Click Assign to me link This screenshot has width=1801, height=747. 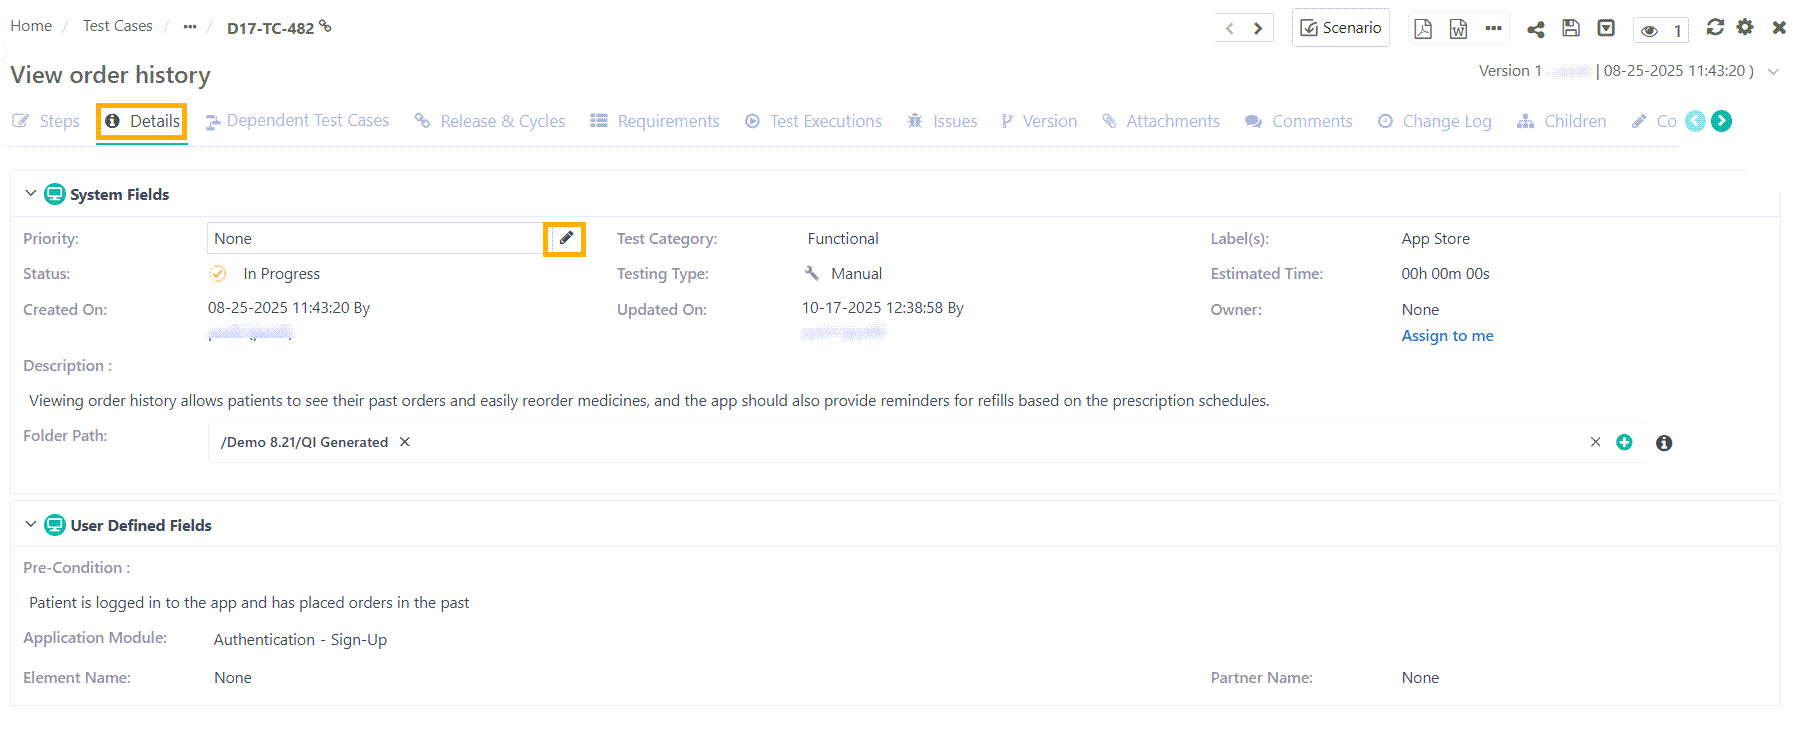coord(1447,336)
